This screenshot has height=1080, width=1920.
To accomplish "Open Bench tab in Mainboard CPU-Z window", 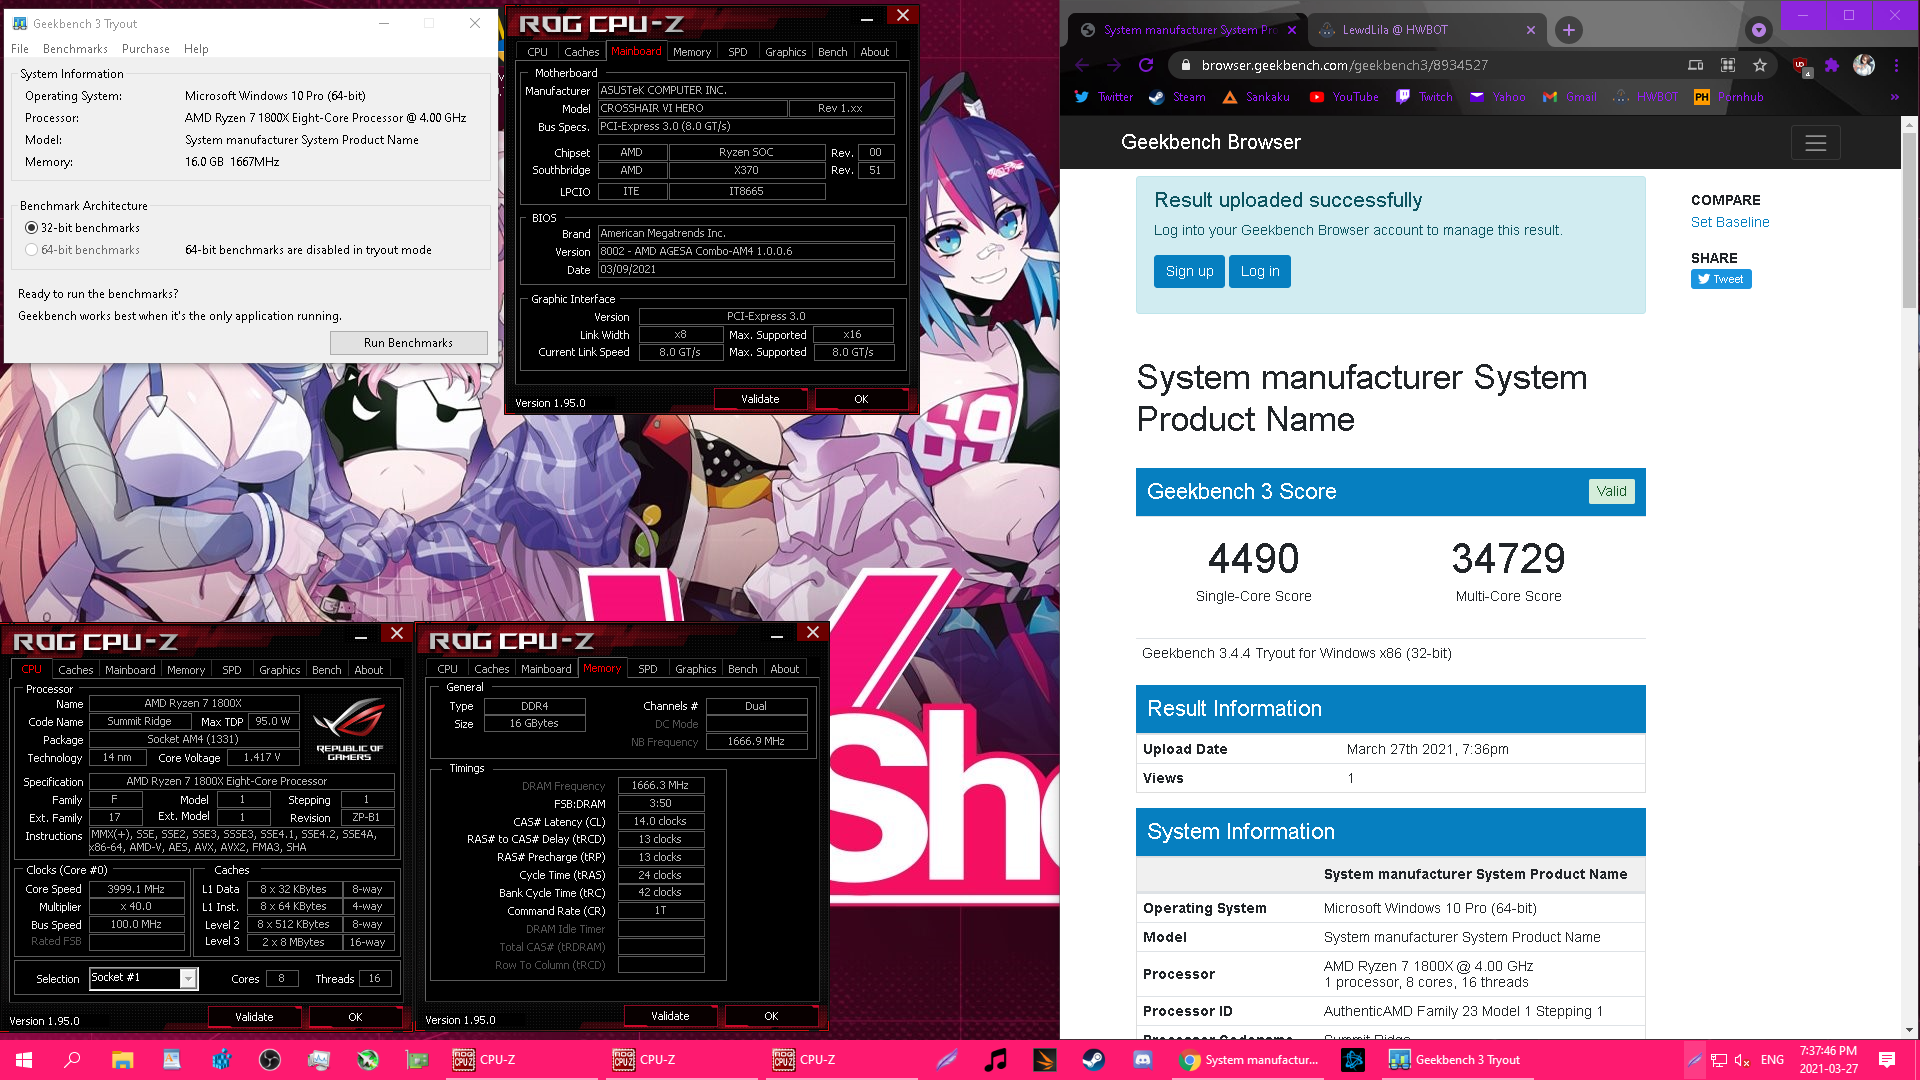I will point(832,52).
